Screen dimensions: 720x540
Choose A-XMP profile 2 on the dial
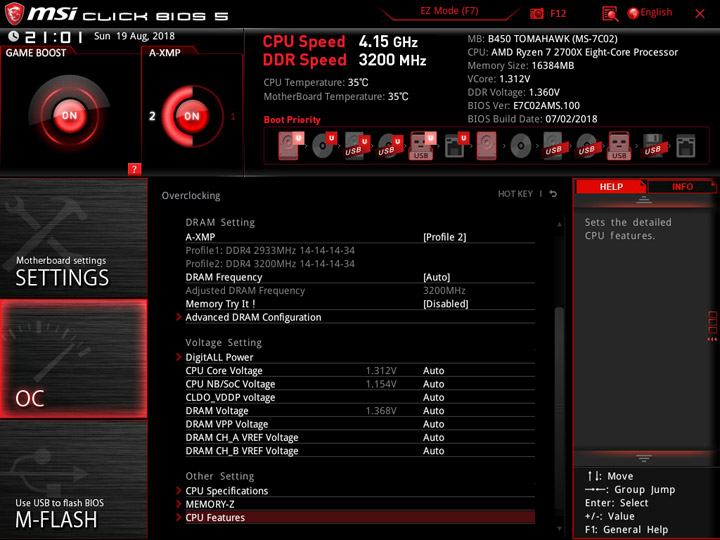point(152,116)
